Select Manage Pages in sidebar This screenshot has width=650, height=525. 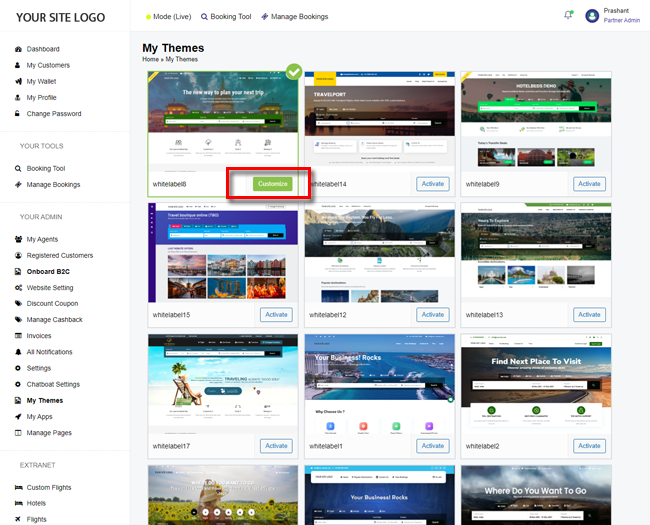coord(49,433)
